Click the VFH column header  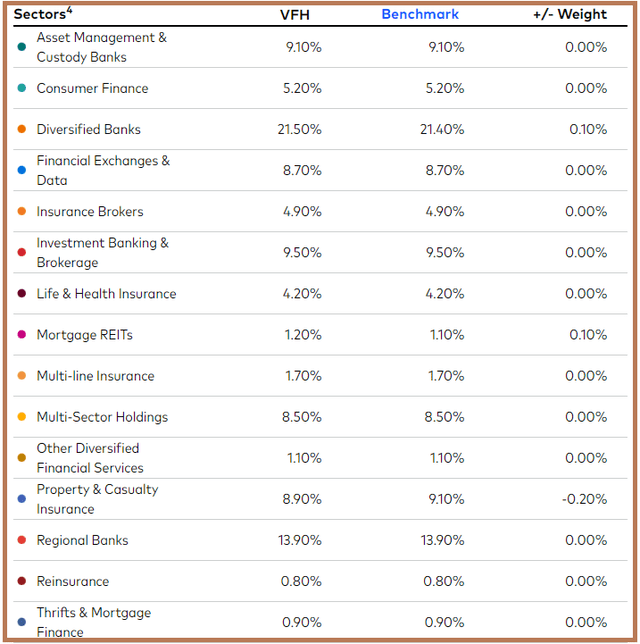(295, 15)
